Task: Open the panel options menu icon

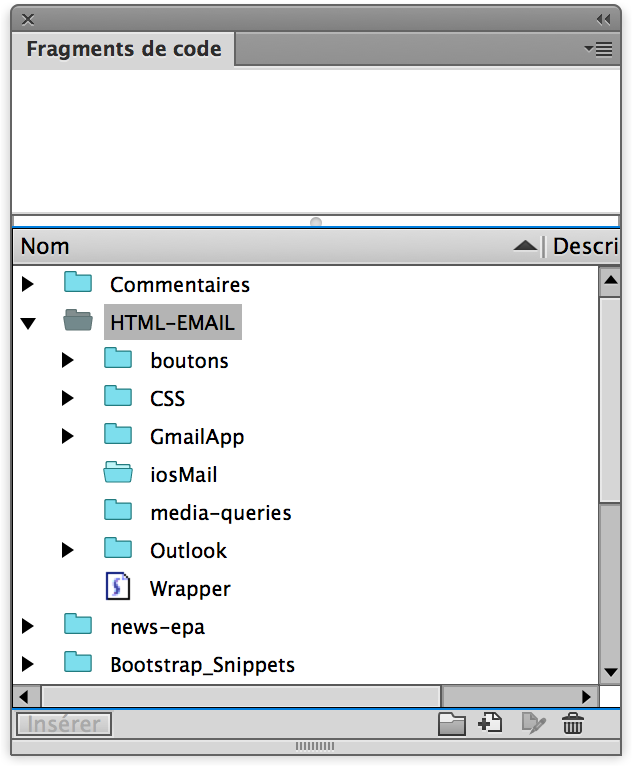Action: pyautogui.click(x=598, y=49)
